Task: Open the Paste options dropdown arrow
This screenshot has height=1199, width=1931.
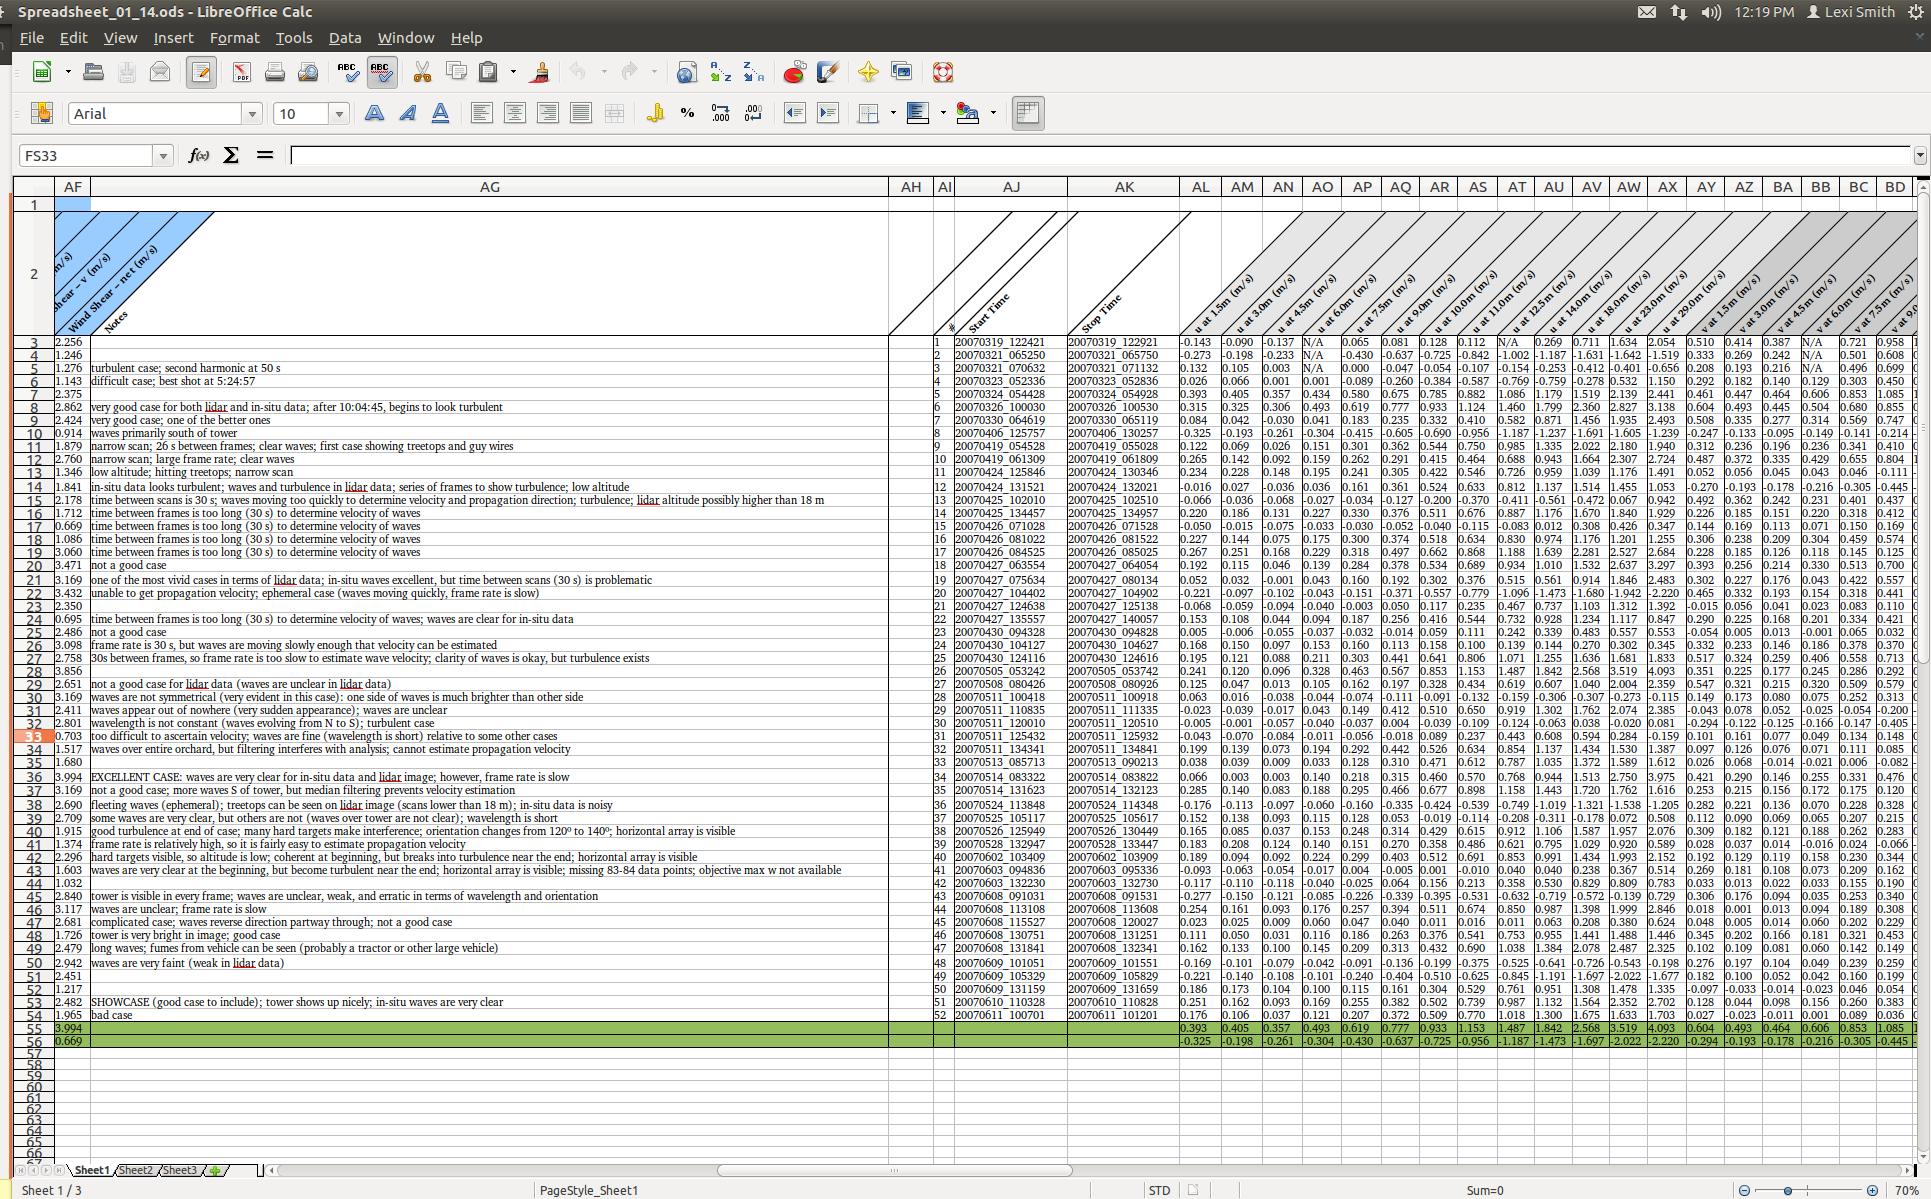Action: (x=513, y=72)
